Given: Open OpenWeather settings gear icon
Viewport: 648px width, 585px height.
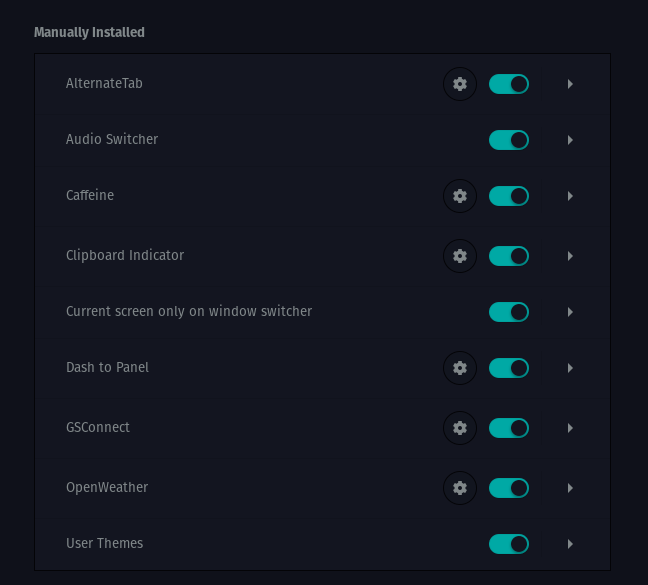Looking at the screenshot, I should (x=460, y=488).
